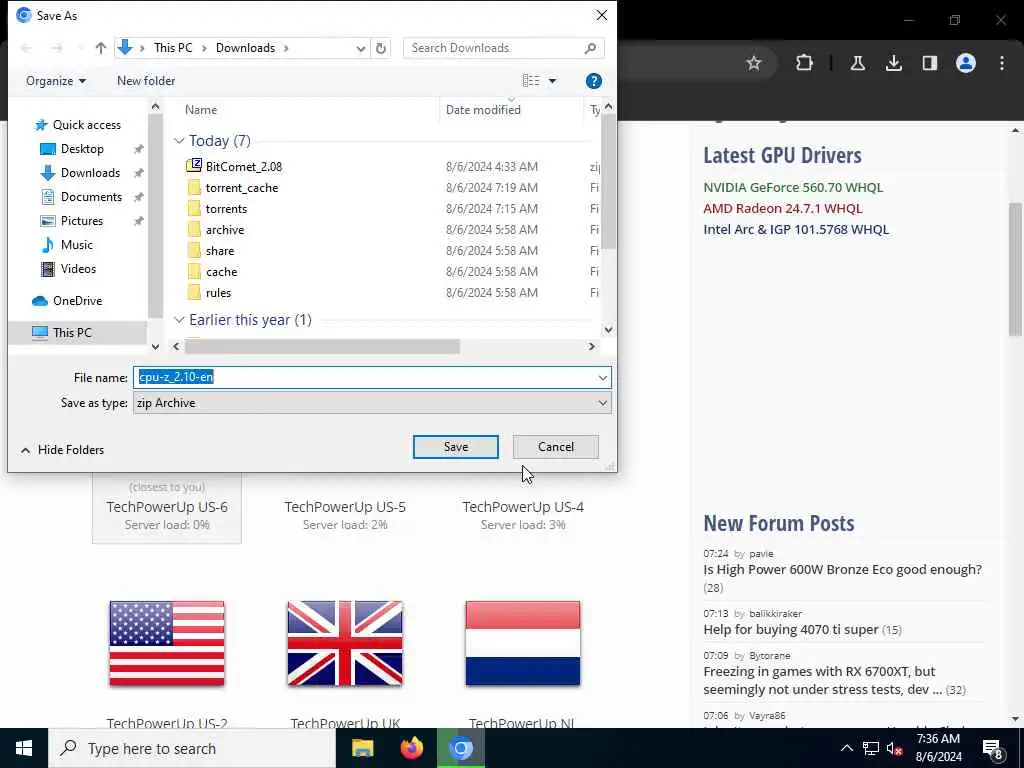Image resolution: width=1024 pixels, height=768 pixels.
Task: Select the torrents folder
Action: point(226,209)
